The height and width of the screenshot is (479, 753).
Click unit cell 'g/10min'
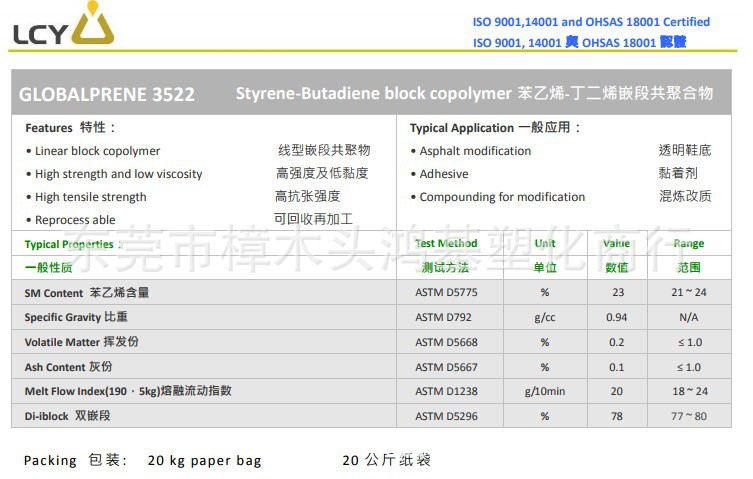coord(545,392)
